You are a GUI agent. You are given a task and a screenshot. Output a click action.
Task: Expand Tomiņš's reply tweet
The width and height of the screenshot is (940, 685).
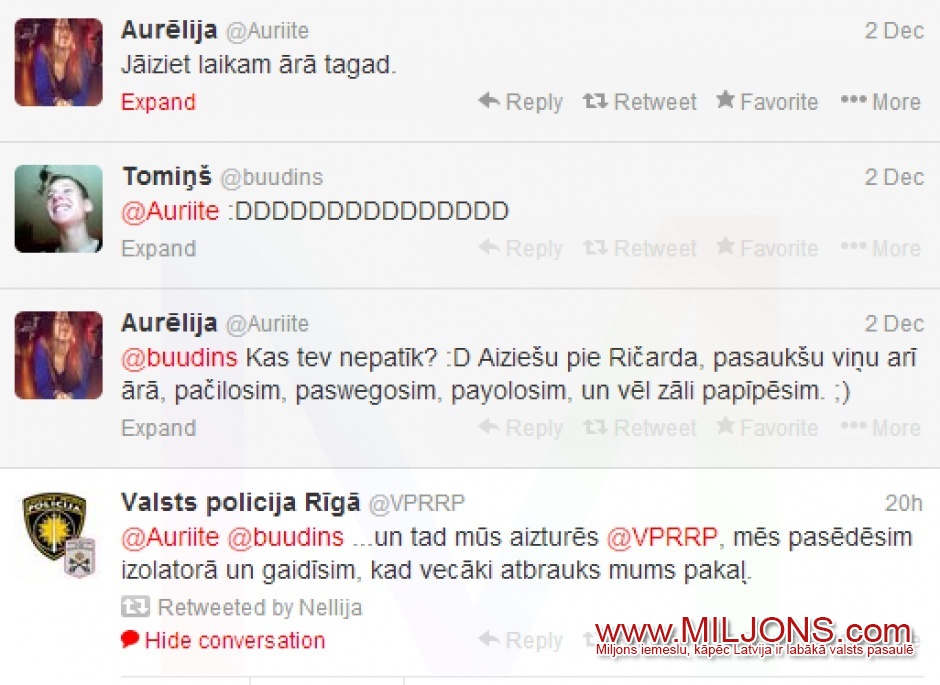(x=158, y=248)
